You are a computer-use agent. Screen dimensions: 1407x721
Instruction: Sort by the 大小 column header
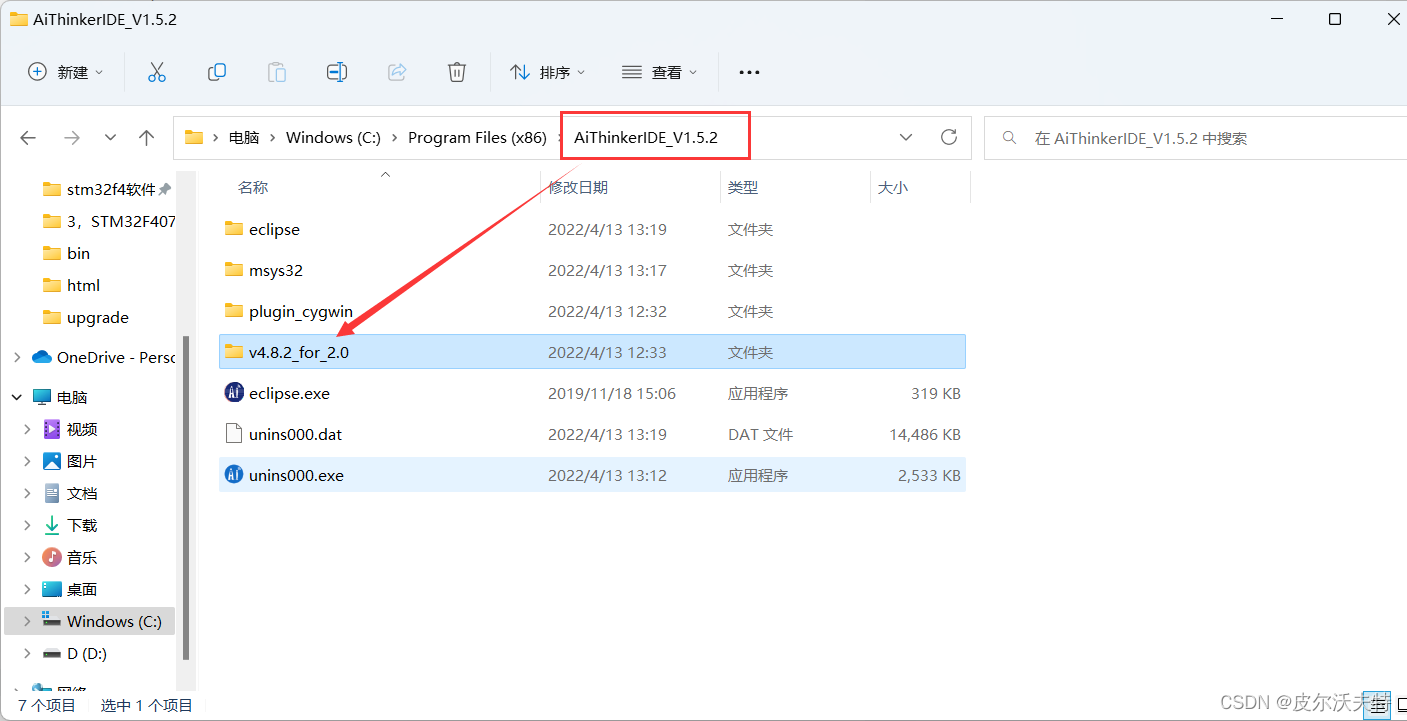tap(893, 187)
